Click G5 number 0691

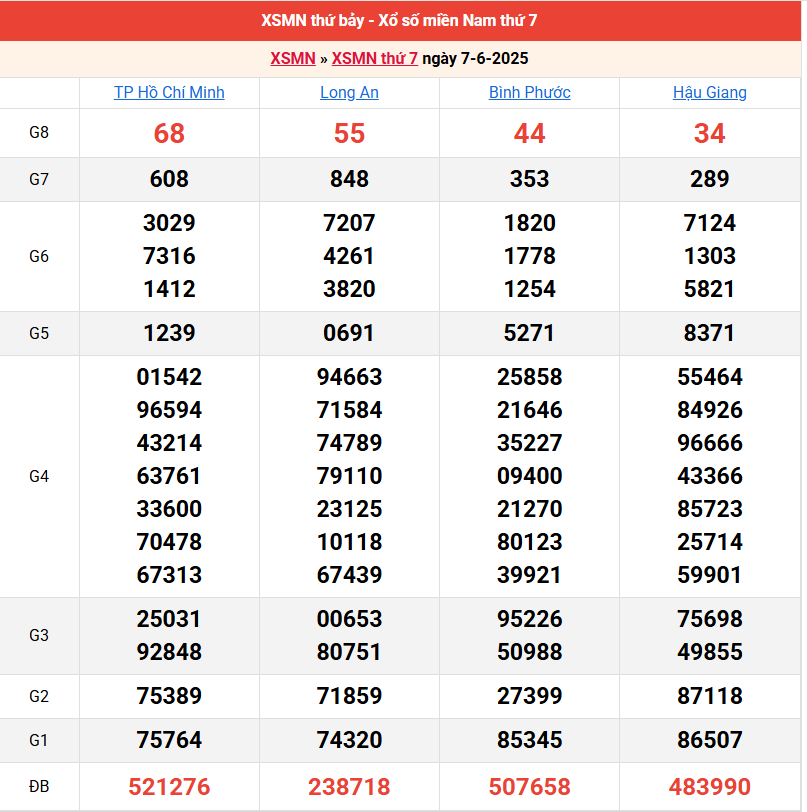click(349, 333)
